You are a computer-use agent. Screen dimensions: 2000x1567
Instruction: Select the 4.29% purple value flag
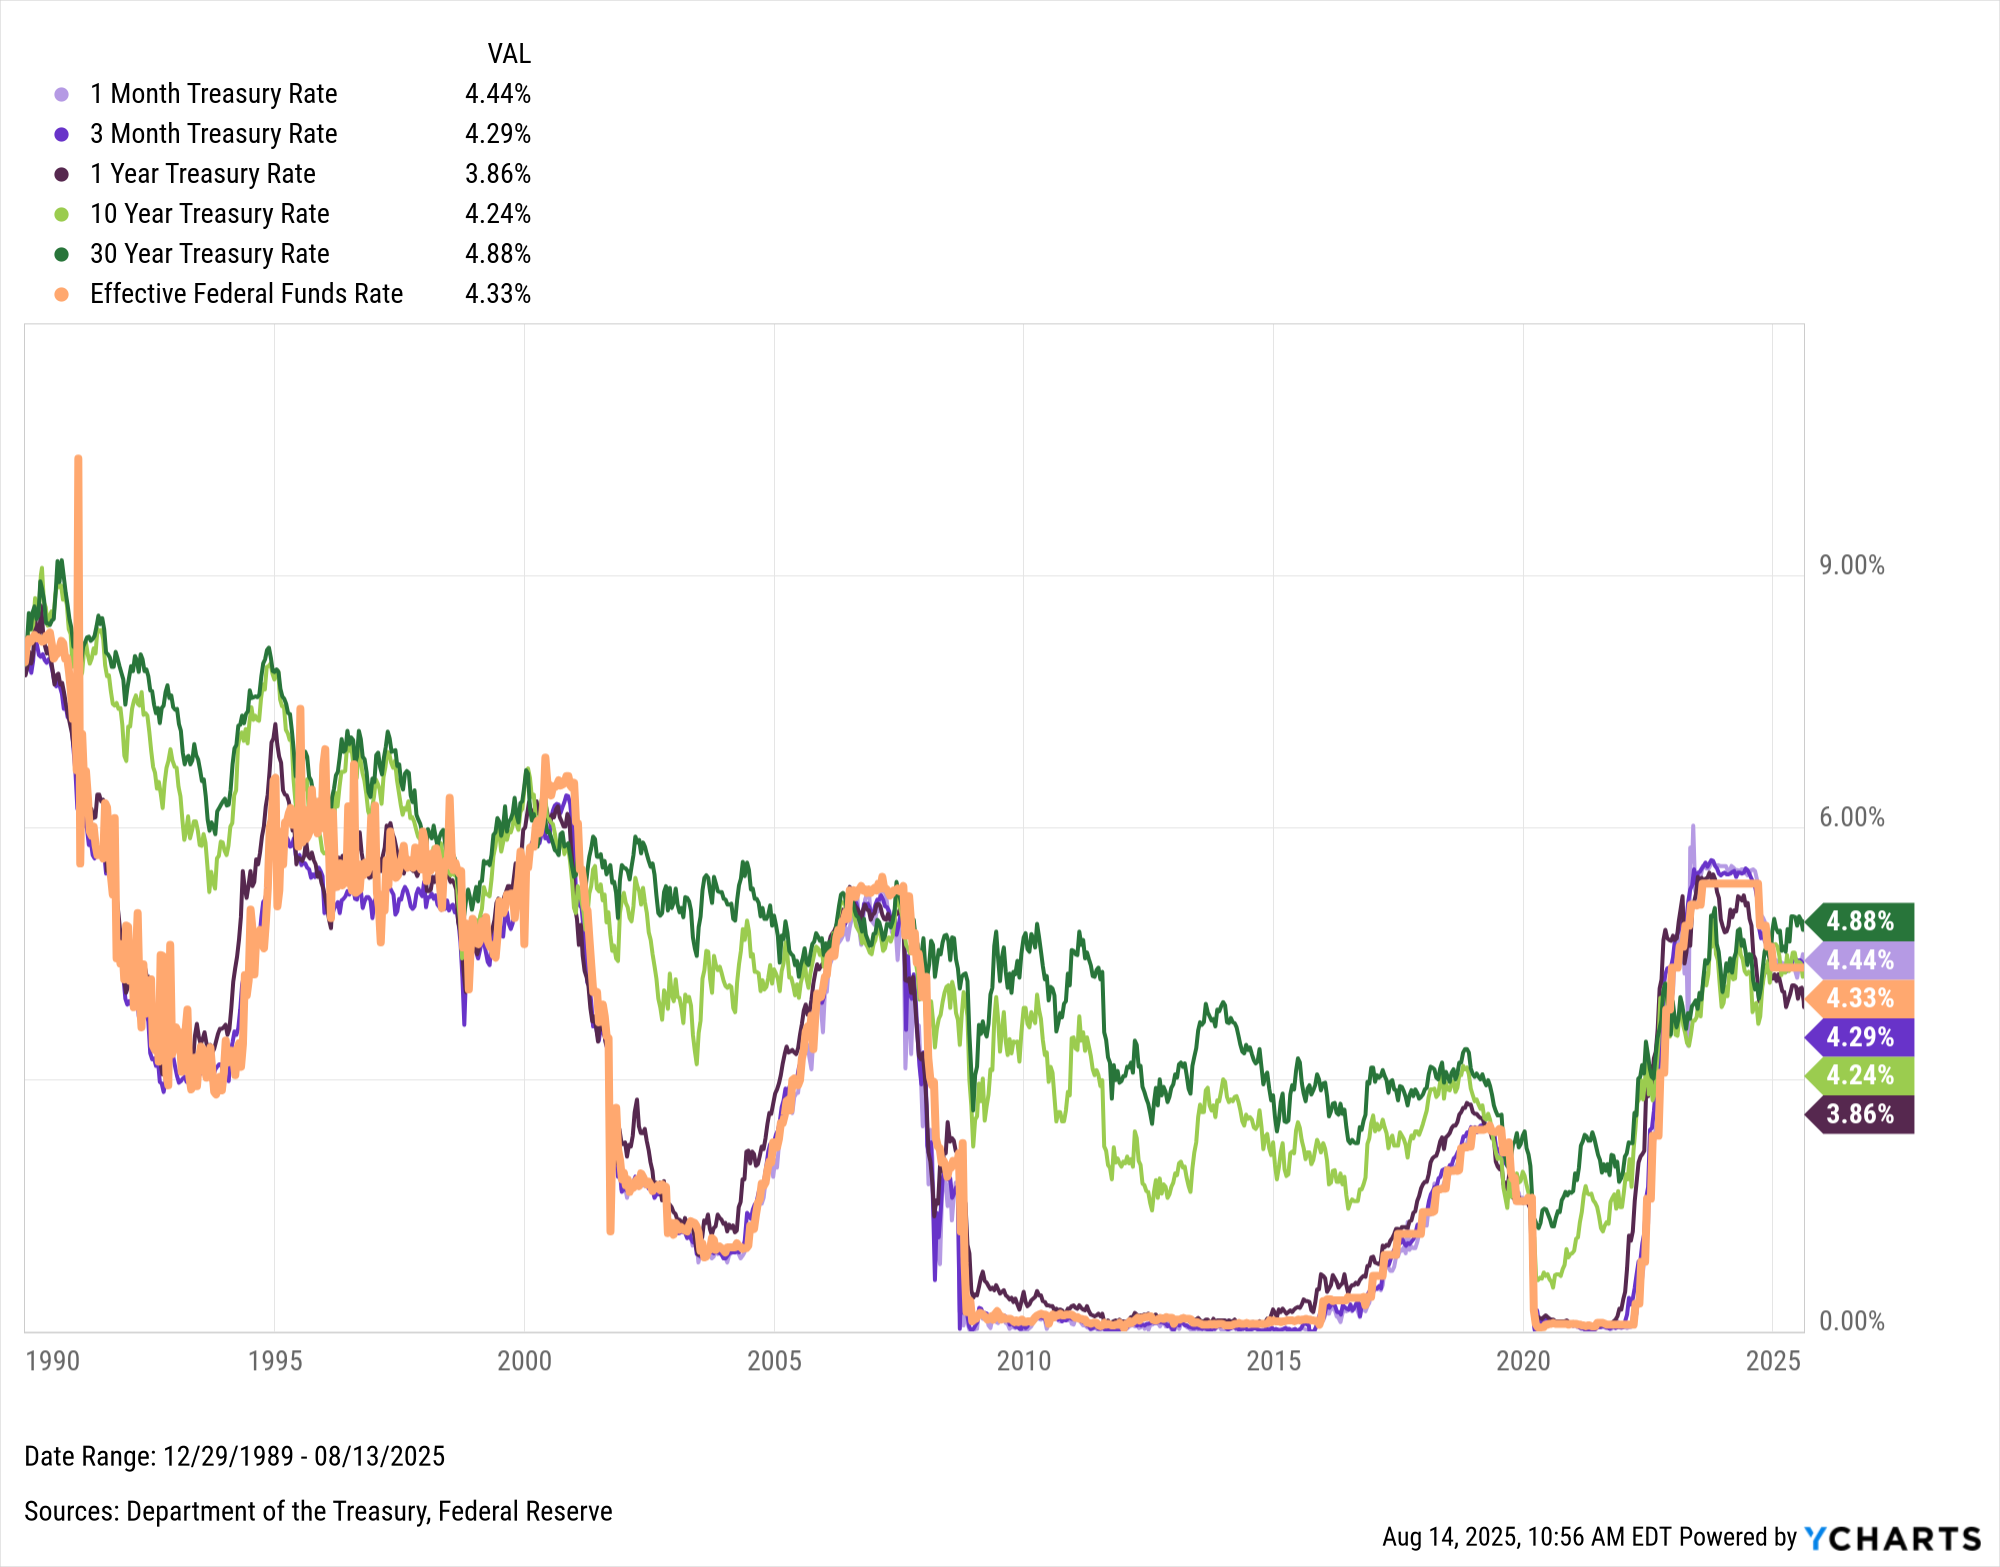(x=1860, y=1037)
